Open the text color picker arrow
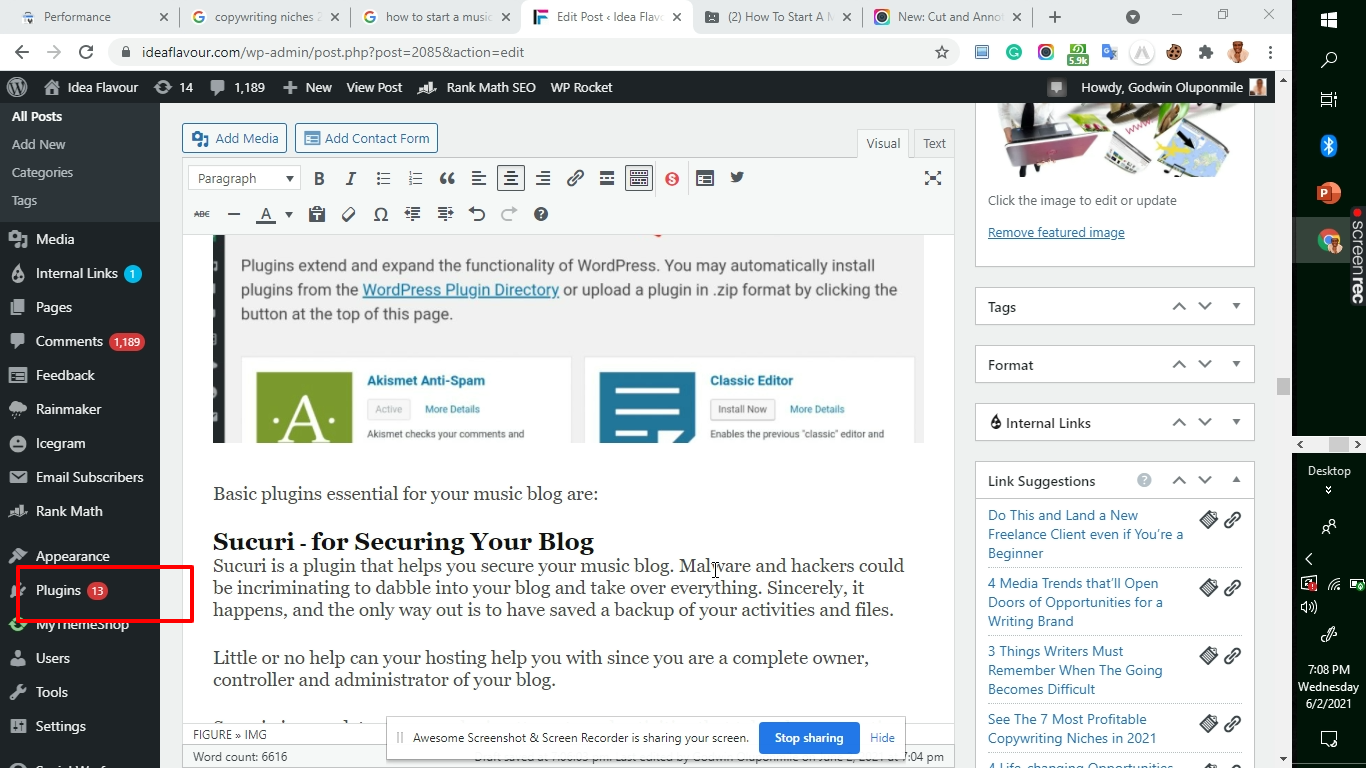The width and height of the screenshot is (1366, 768). [x=289, y=214]
